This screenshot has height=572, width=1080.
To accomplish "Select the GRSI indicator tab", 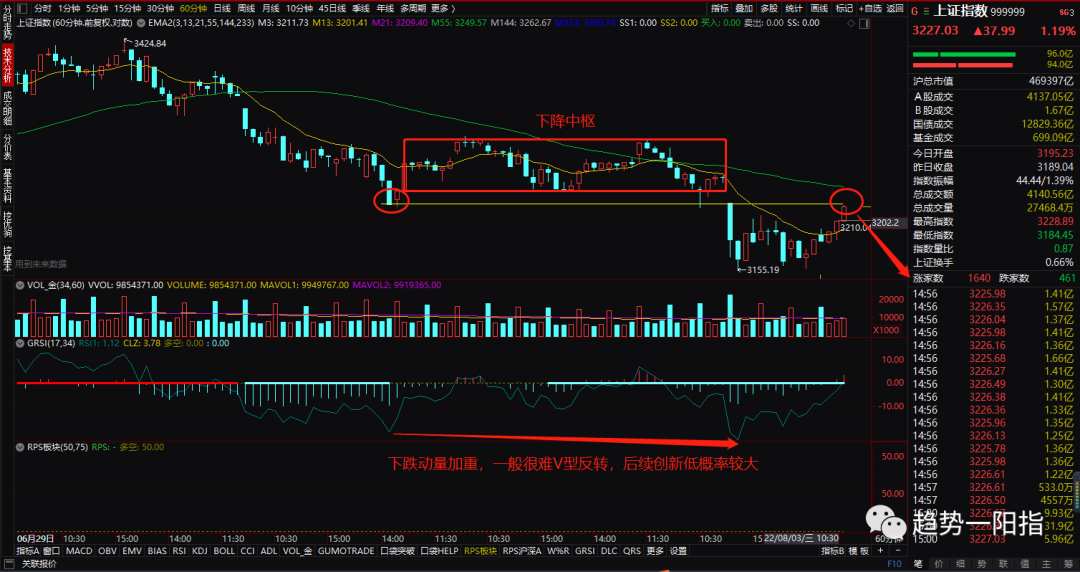I will click(585, 551).
